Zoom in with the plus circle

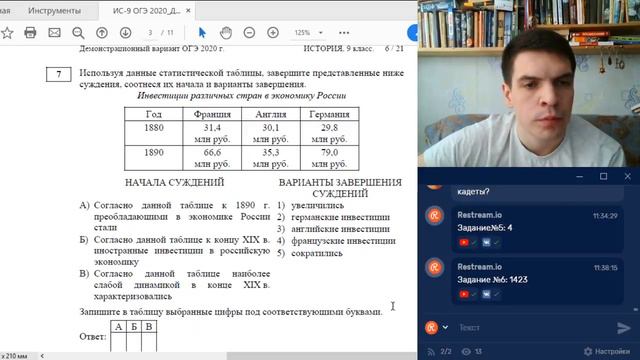[273, 33]
